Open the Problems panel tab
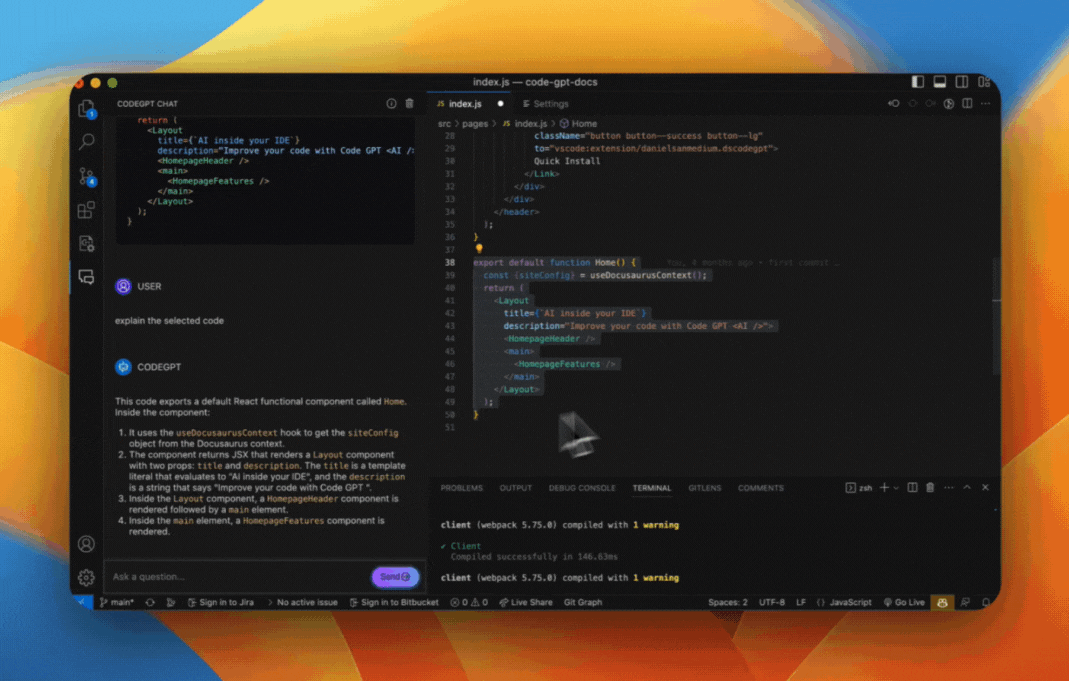Viewport: 1069px width, 681px height. click(x=462, y=488)
